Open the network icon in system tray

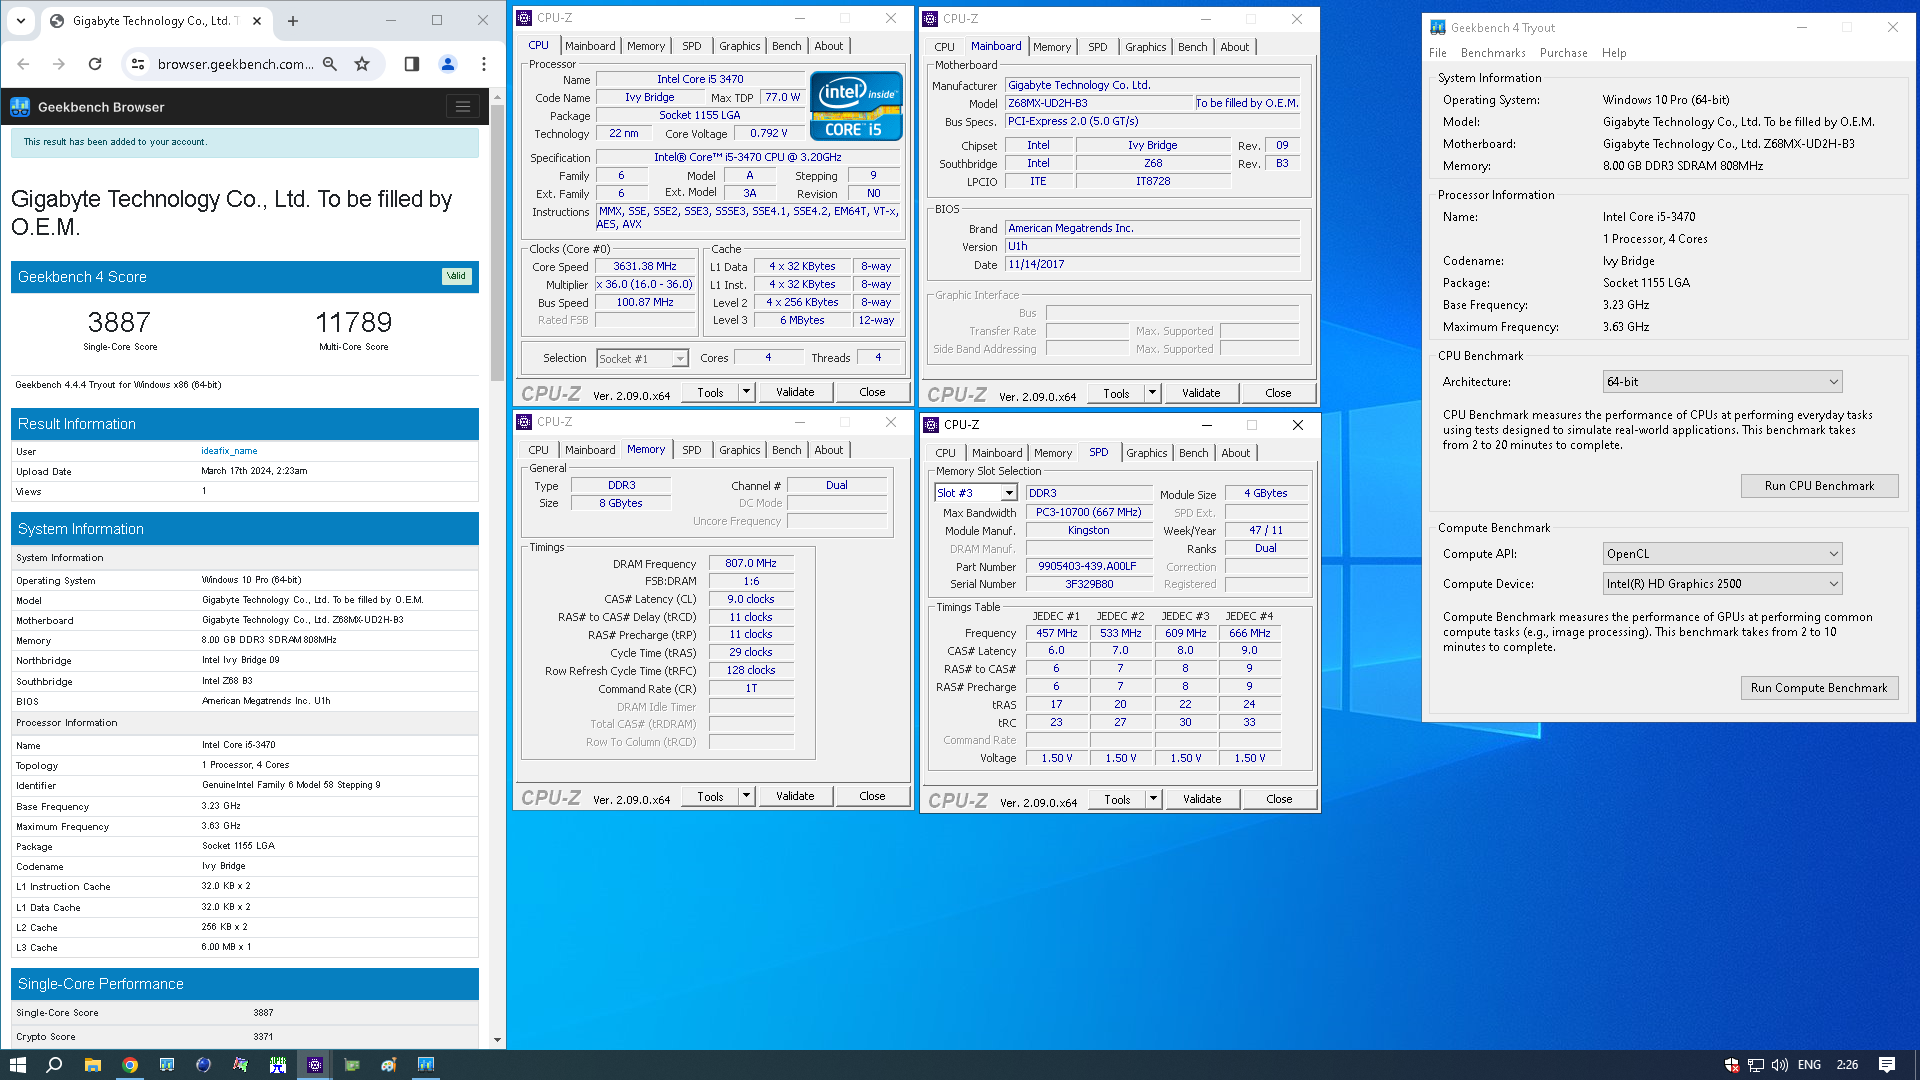[x=1756, y=1065]
